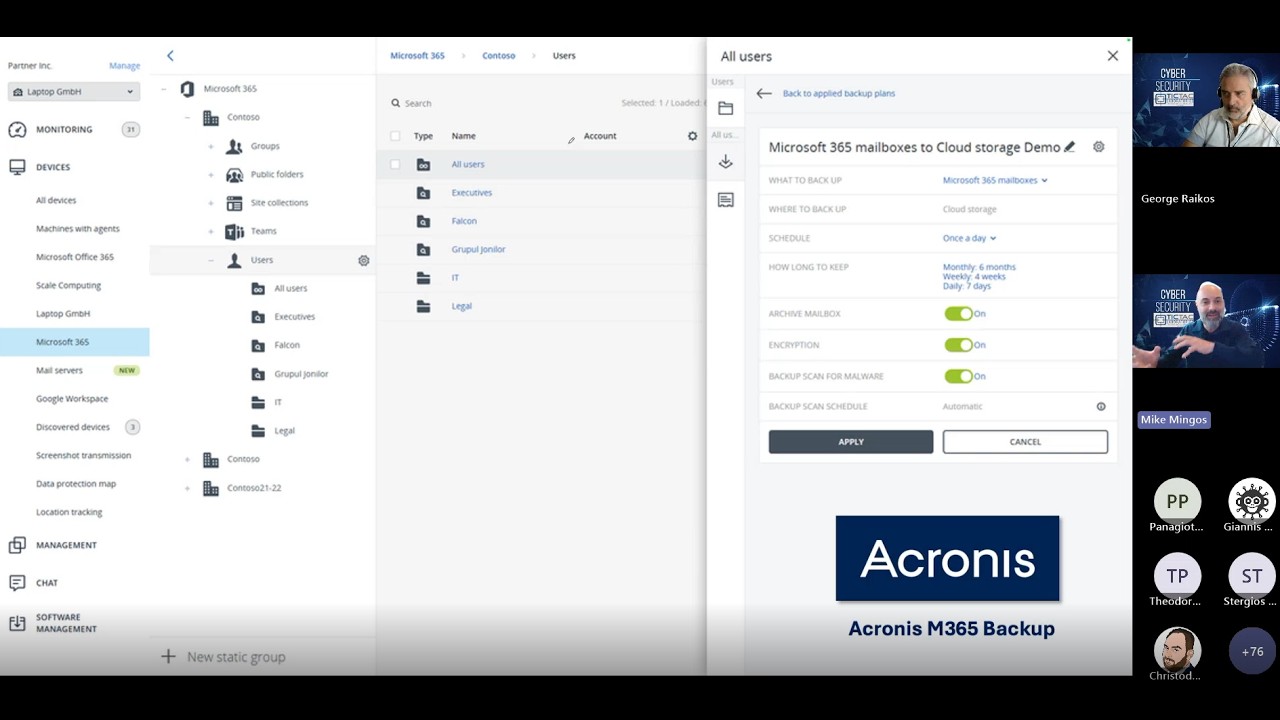Open the Once a day schedule dropdown
Viewport: 1280px width, 720px height.
(x=969, y=238)
